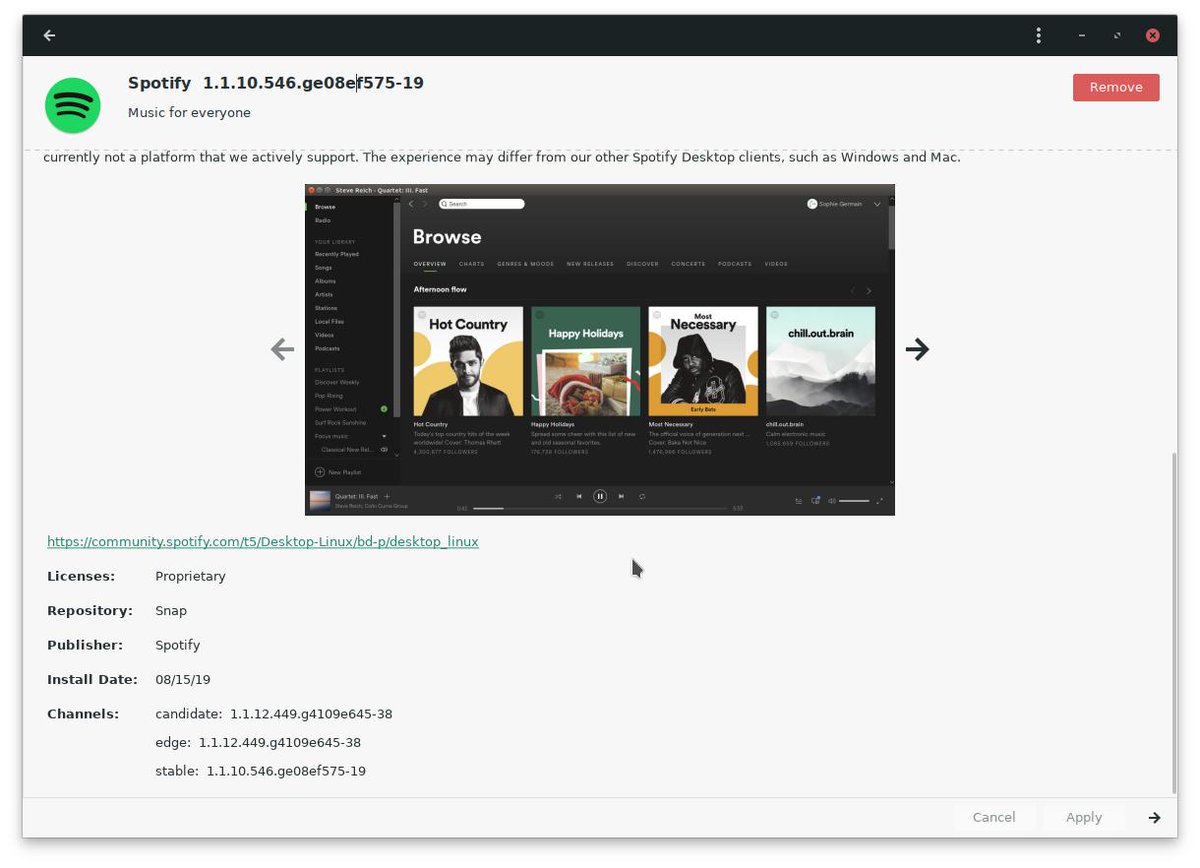Click the Proprietary license value

tap(190, 576)
